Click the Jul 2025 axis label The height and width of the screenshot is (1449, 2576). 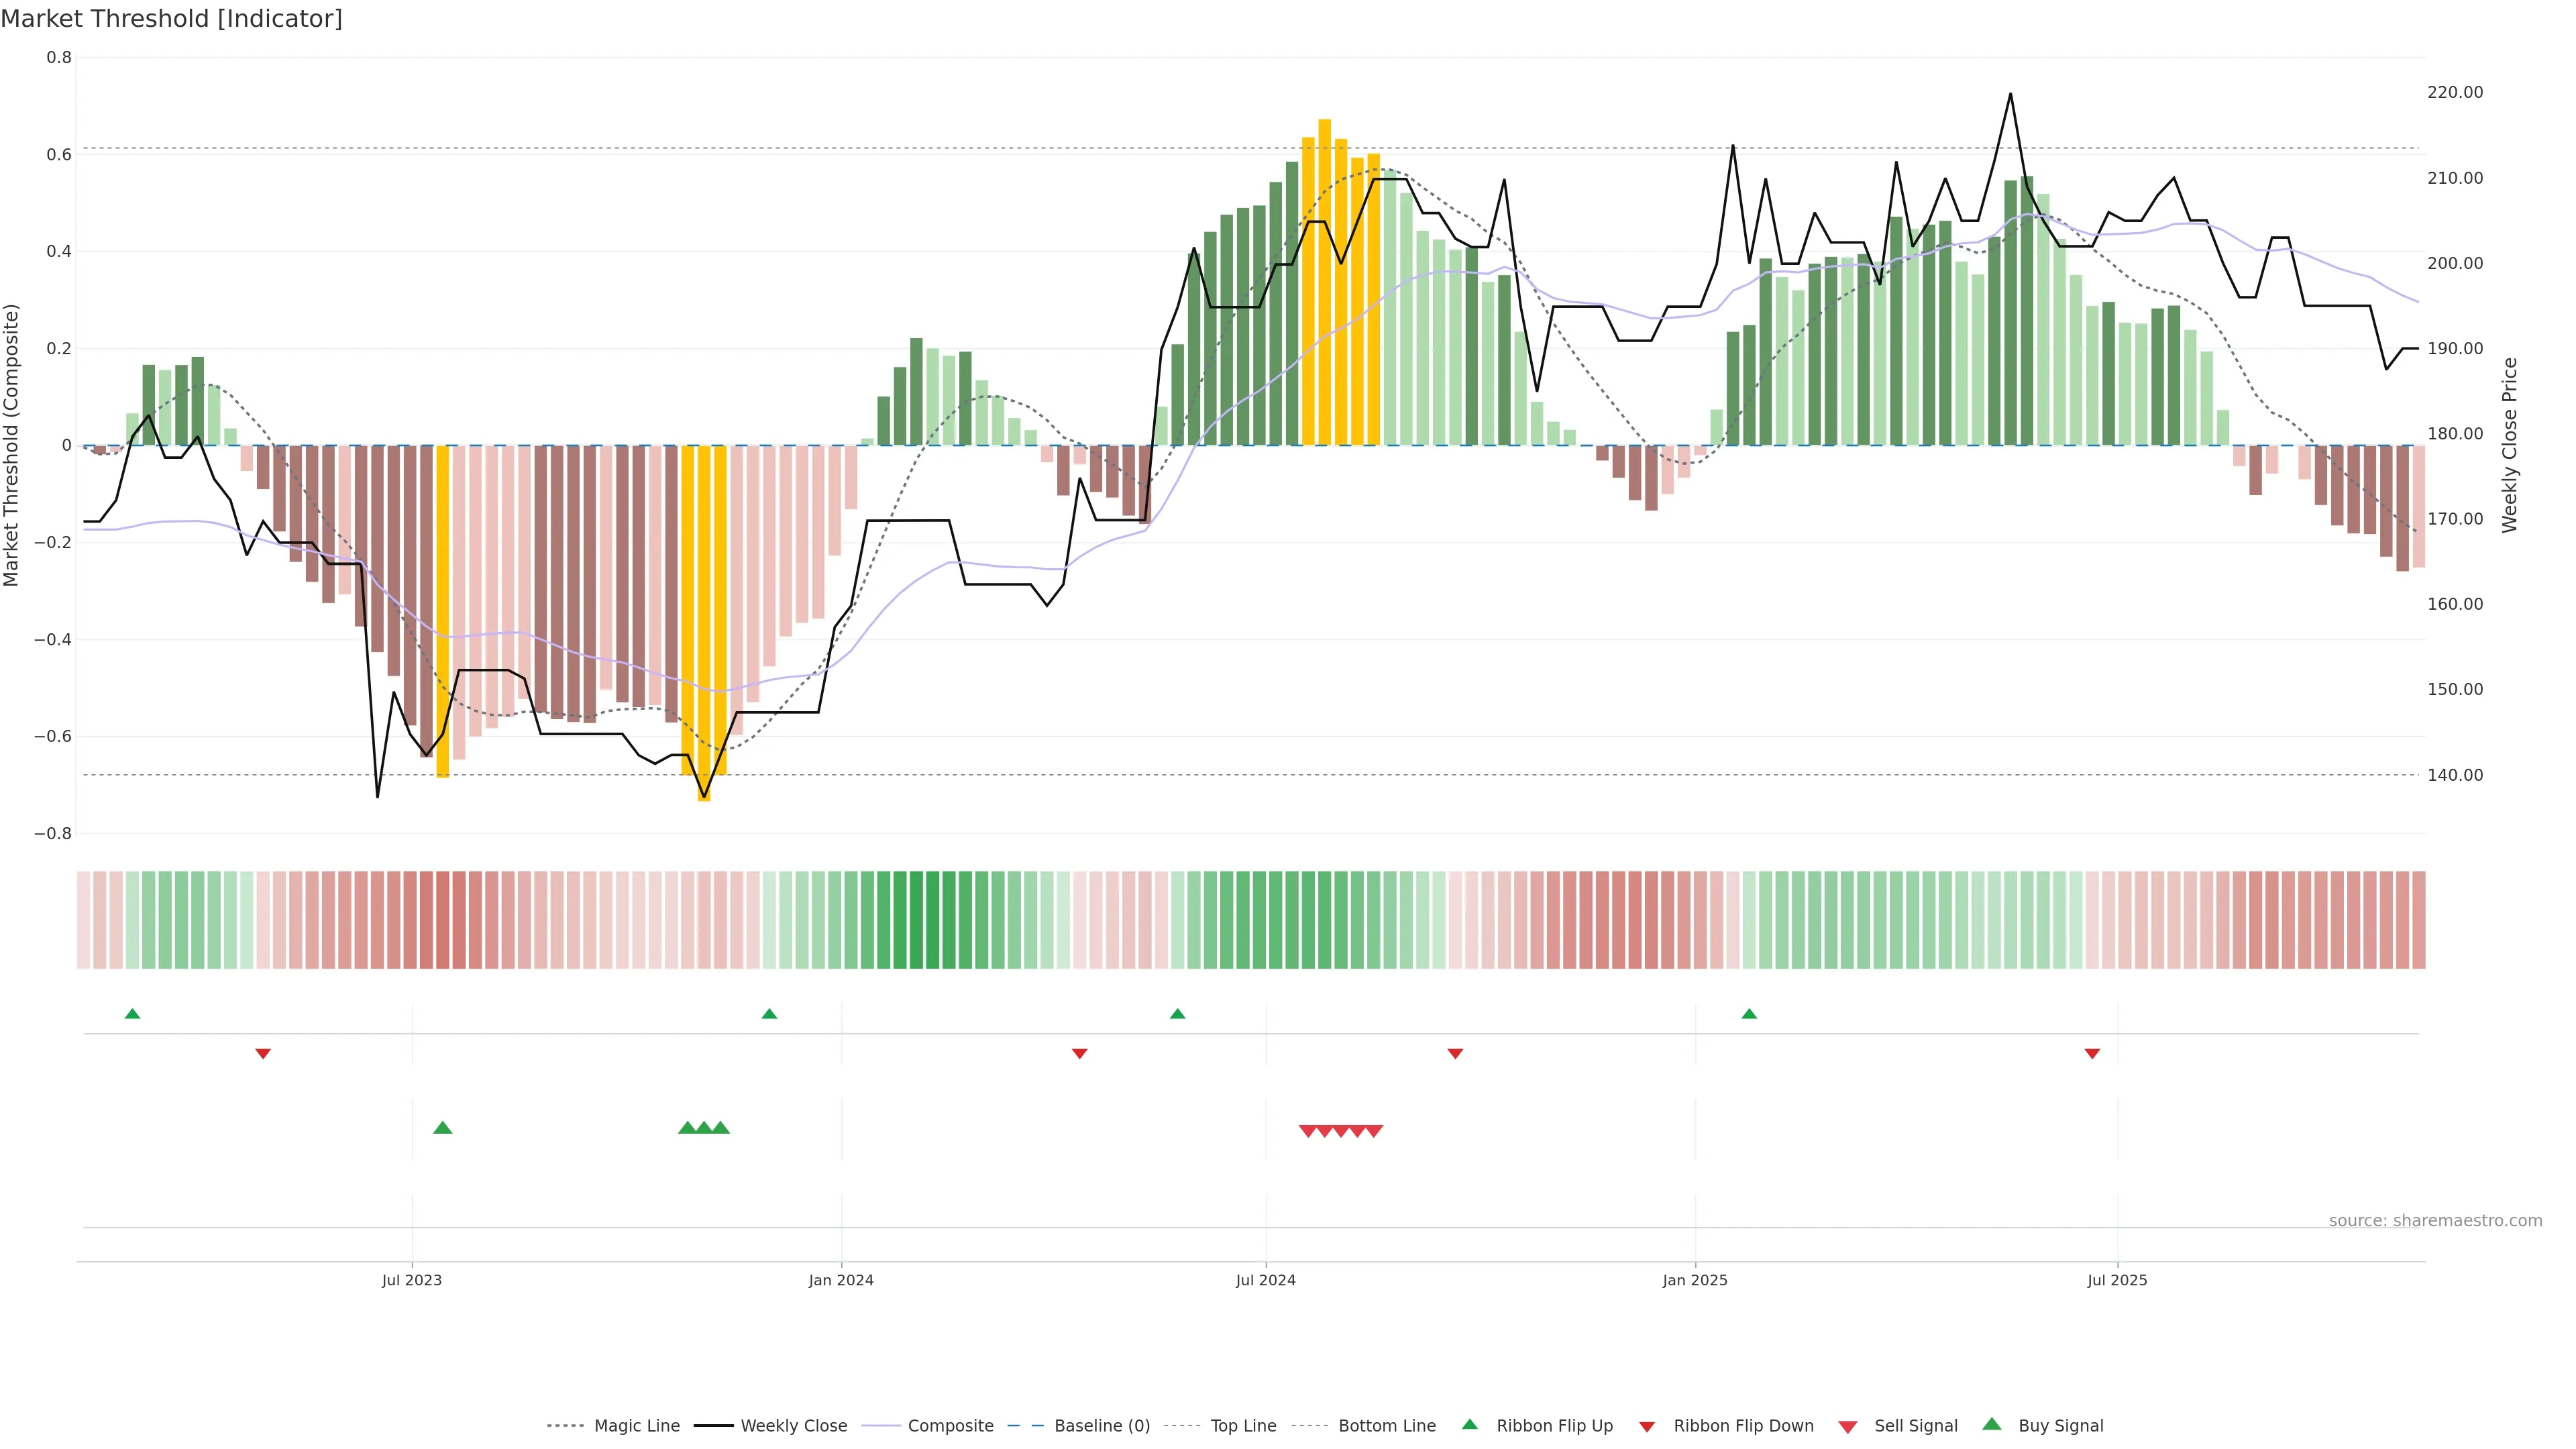coord(2117,1280)
